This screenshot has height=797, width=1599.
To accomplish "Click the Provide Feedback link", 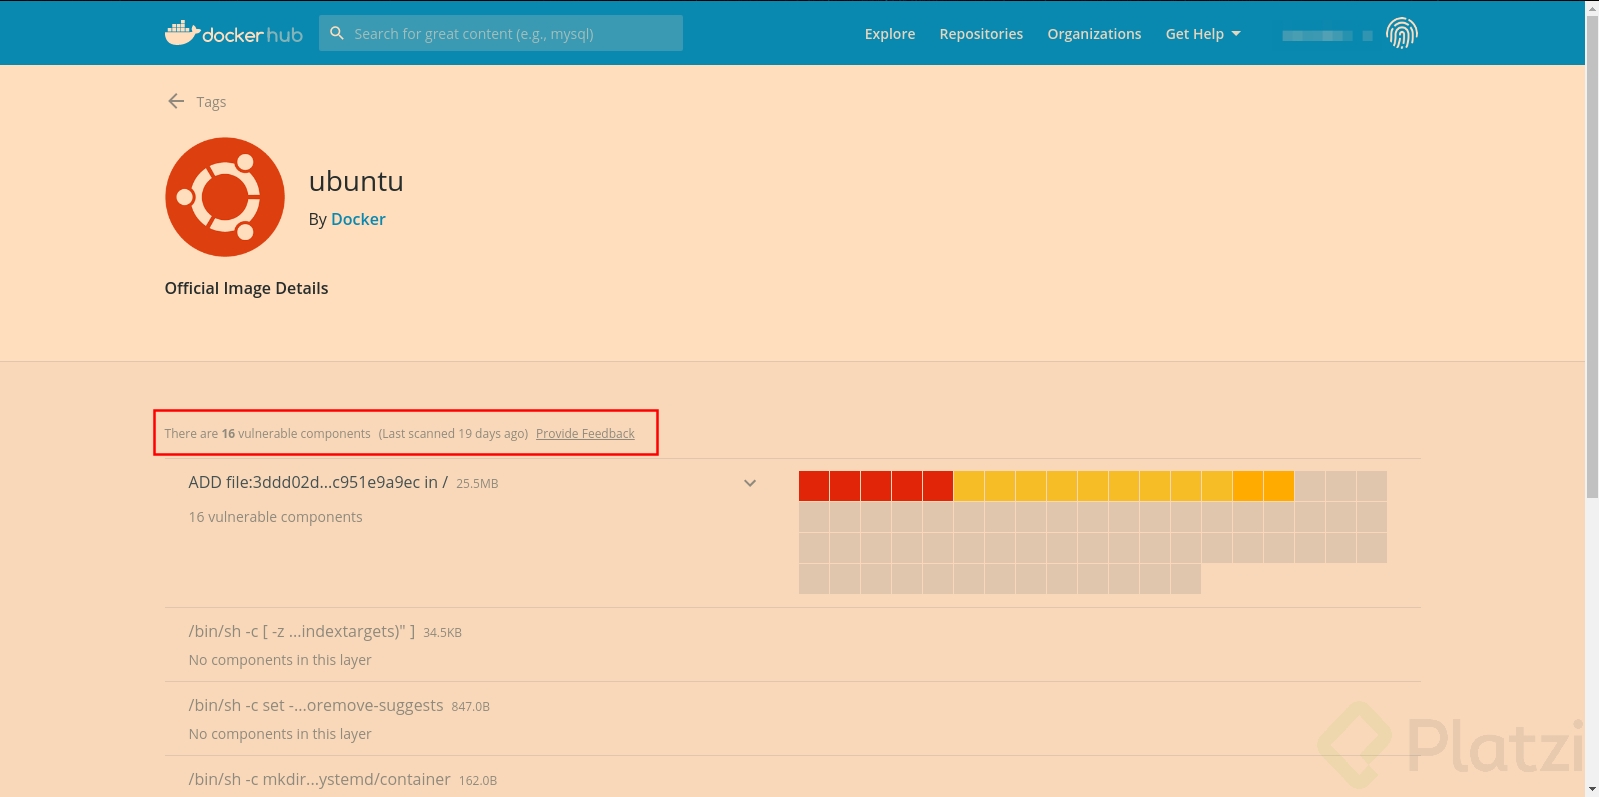I will tap(585, 434).
